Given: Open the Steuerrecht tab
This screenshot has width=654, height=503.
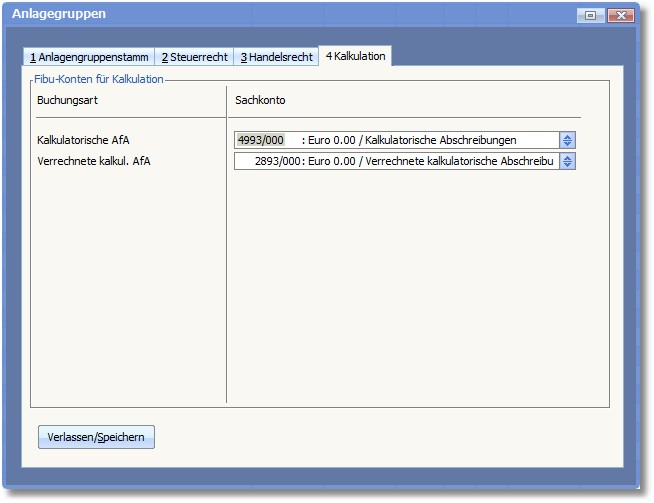Looking at the screenshot, I should (x=194, y=57).
